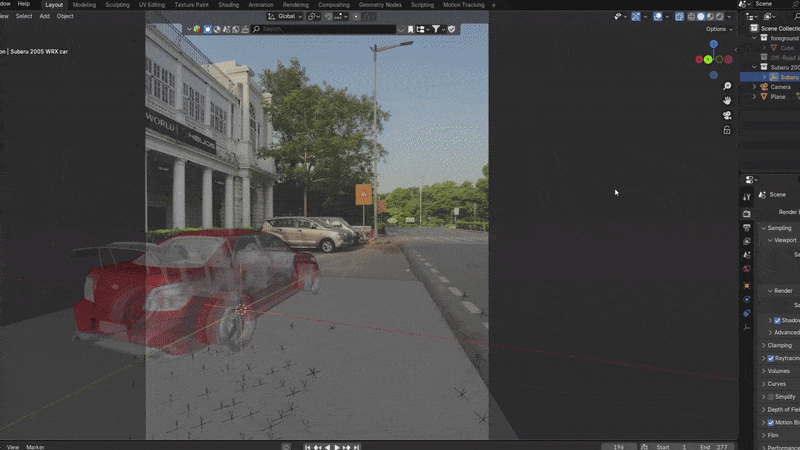The width and height of the screenshot is (800, 450).
Task: Open the Physics properties tab icon
Action: (x=747, y=299)
